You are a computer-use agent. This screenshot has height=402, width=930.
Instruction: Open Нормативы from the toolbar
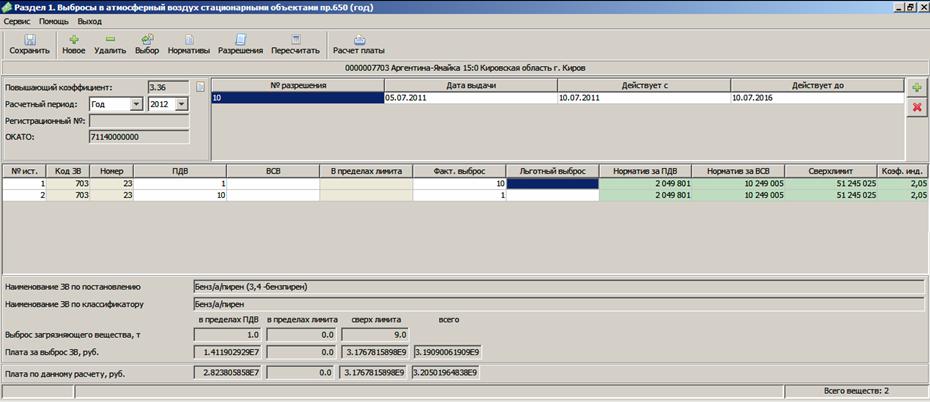tap(188, 43)
